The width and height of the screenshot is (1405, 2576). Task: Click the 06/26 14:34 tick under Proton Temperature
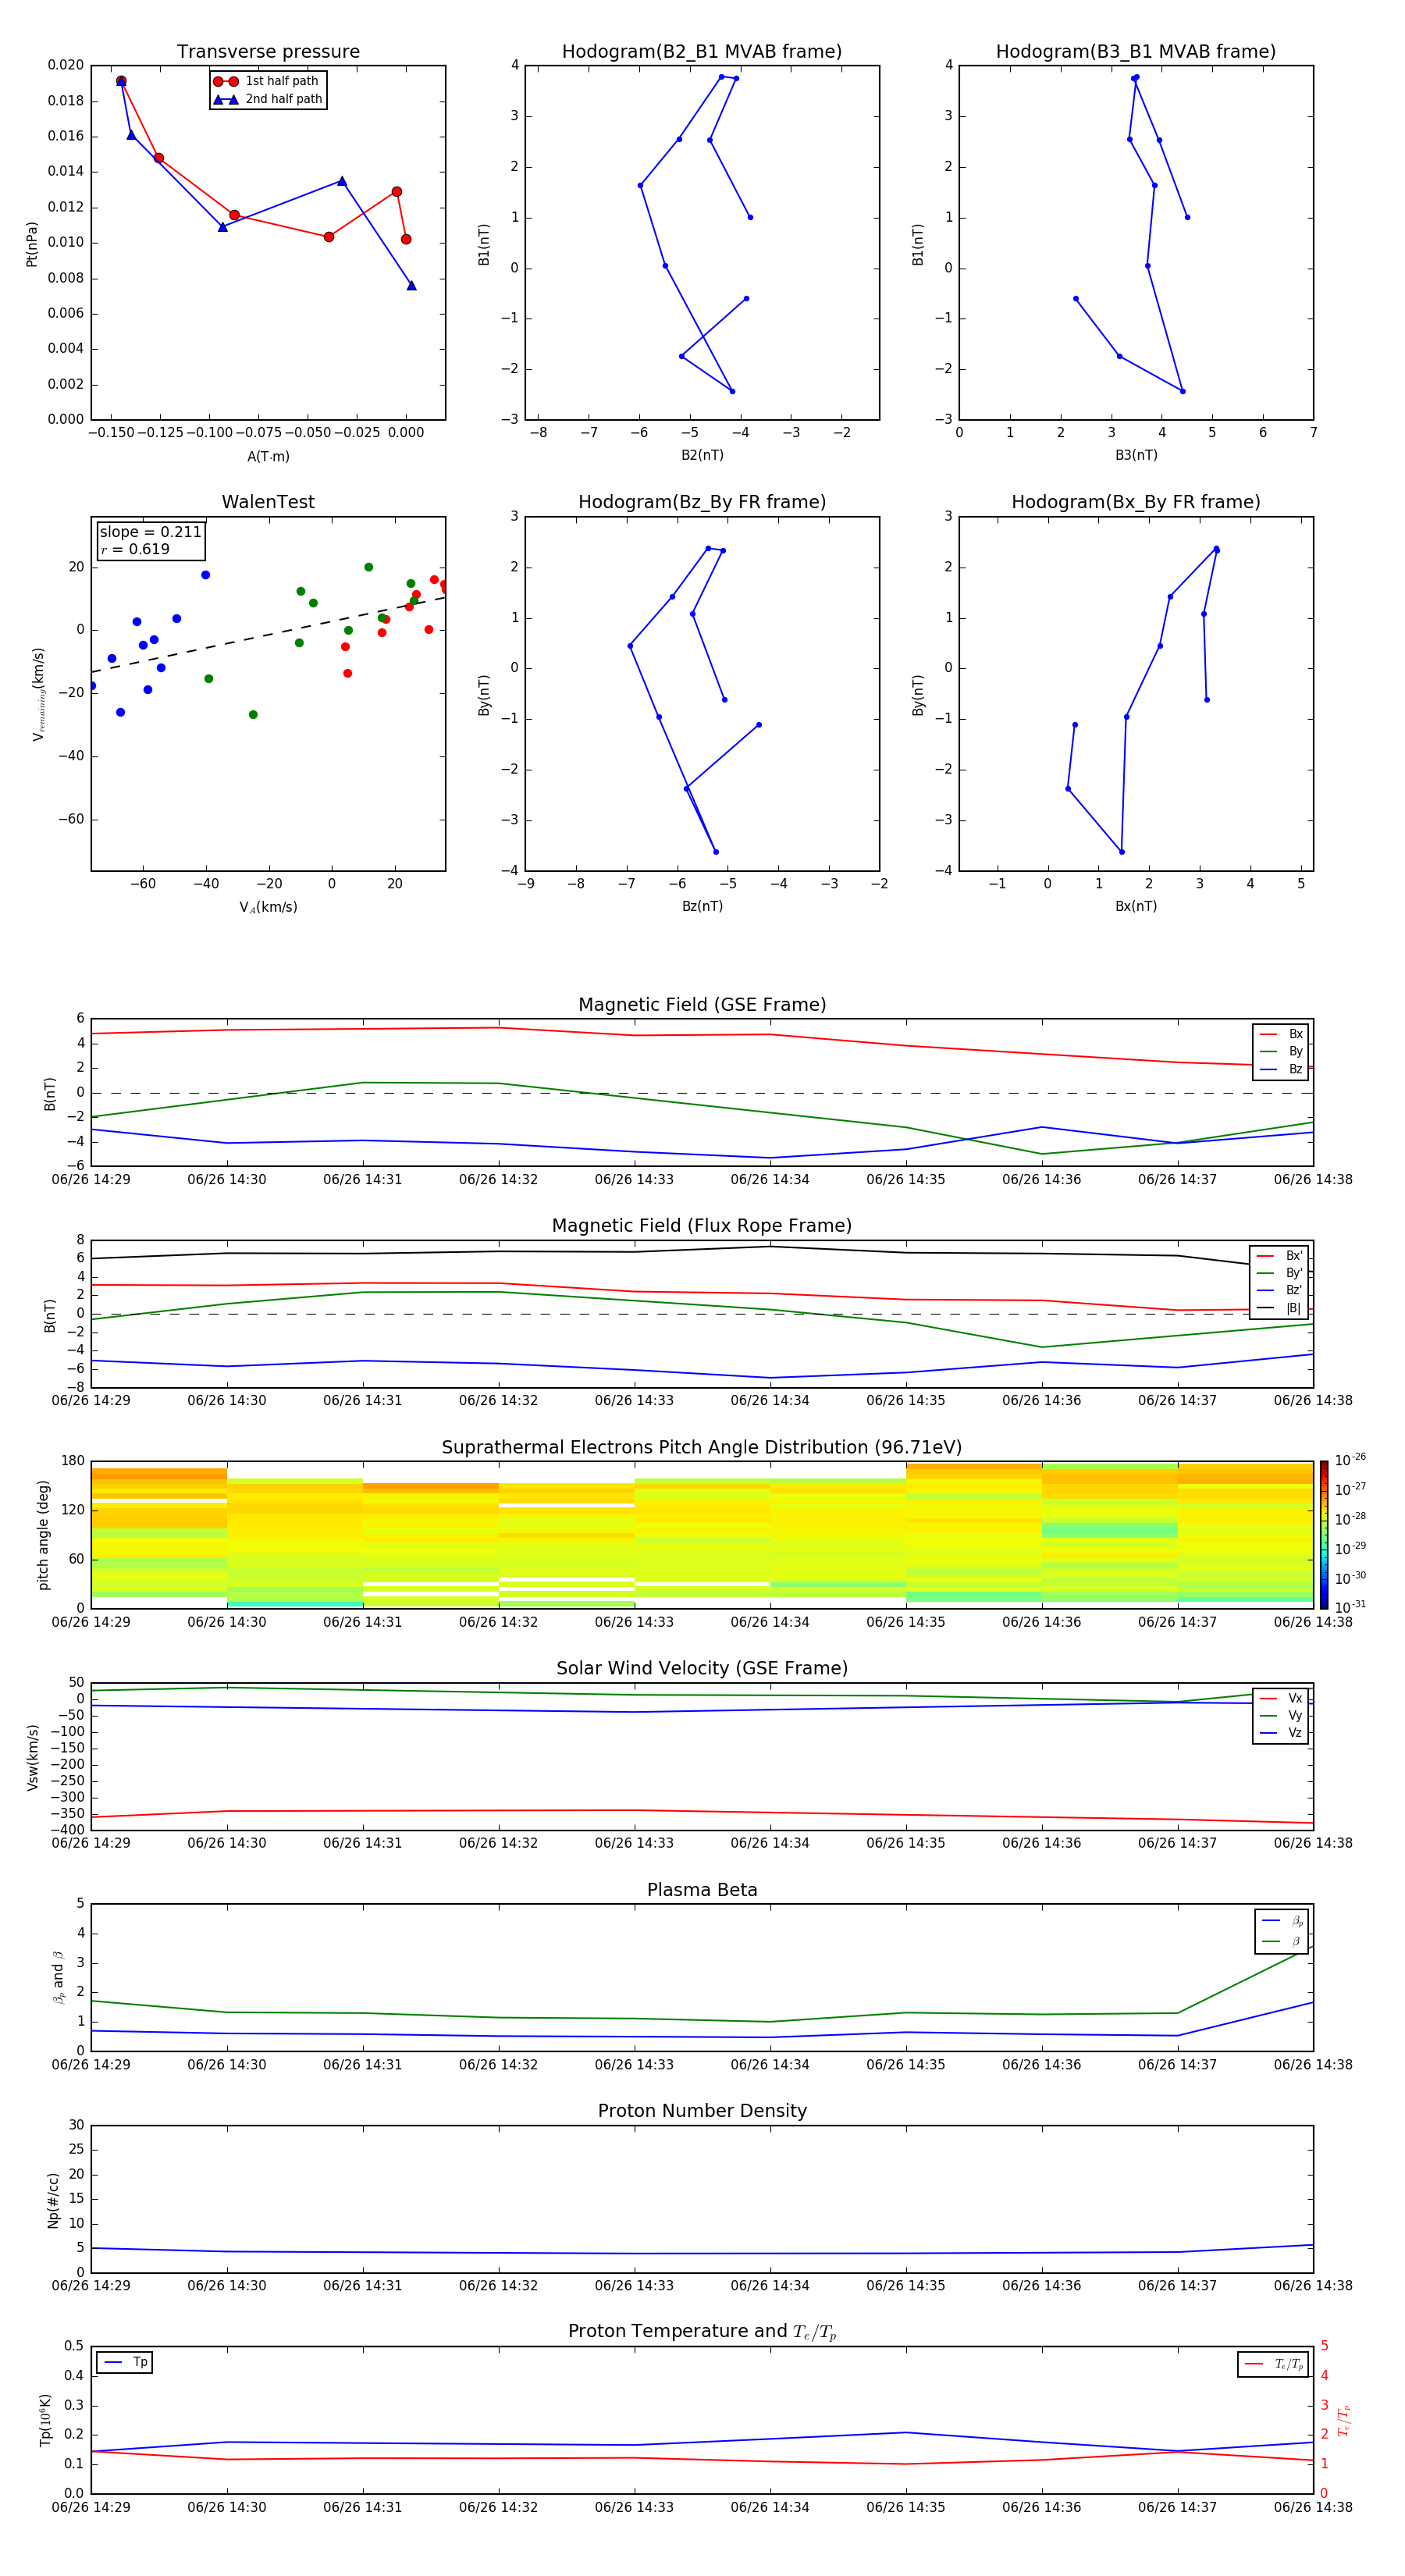pos(770,2507)
